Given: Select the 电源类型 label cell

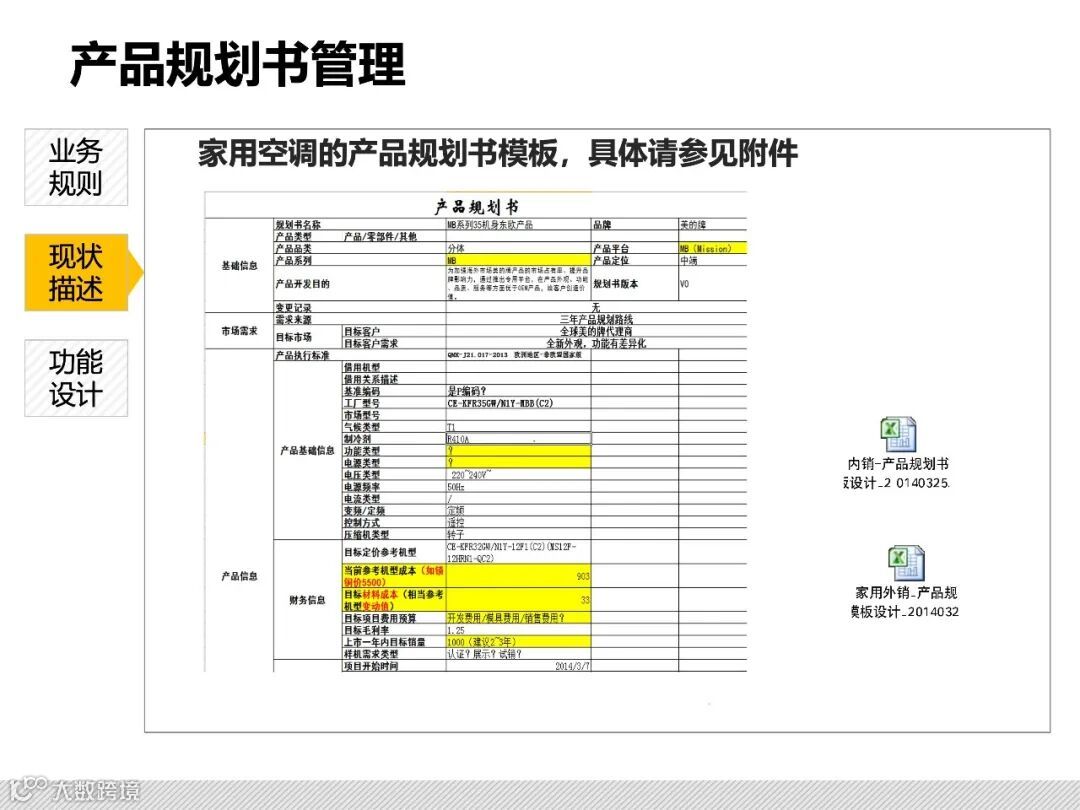Looking at the screenshot, I should pos(394,463).
